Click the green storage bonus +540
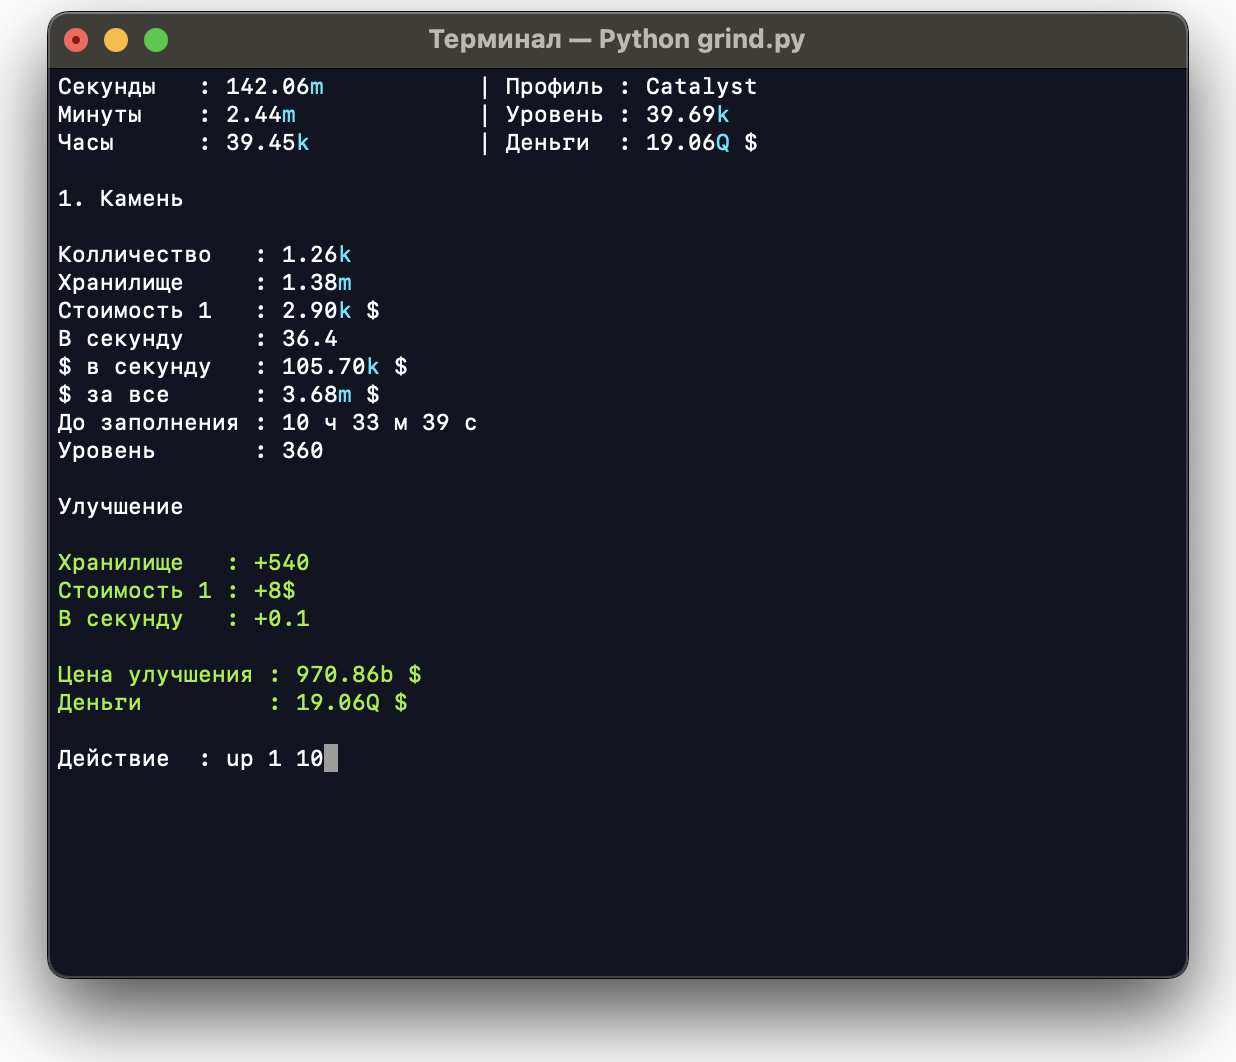 281,563
